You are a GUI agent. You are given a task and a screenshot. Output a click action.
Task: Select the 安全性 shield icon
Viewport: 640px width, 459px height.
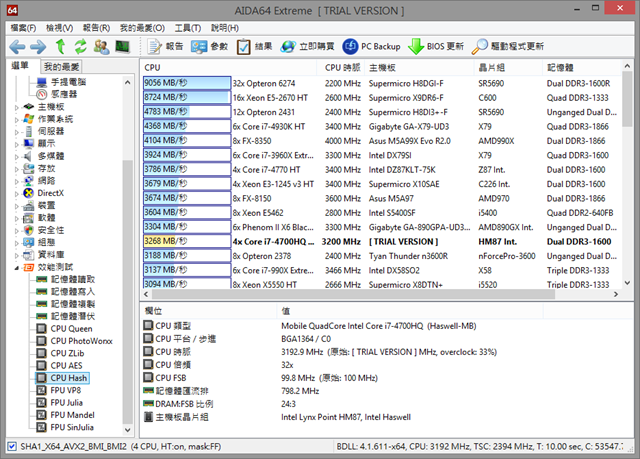tap(29, 230)
